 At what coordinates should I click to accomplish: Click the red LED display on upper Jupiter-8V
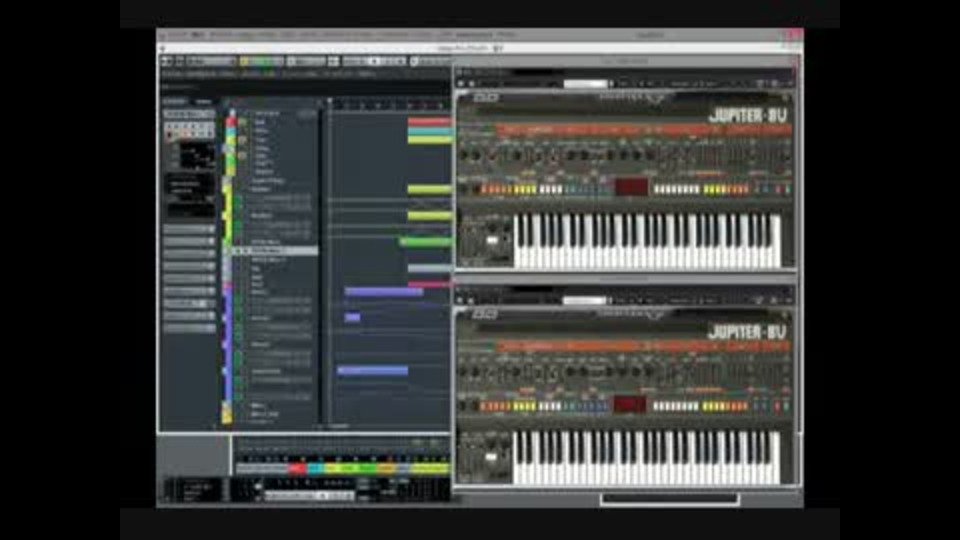coord(631,187)
